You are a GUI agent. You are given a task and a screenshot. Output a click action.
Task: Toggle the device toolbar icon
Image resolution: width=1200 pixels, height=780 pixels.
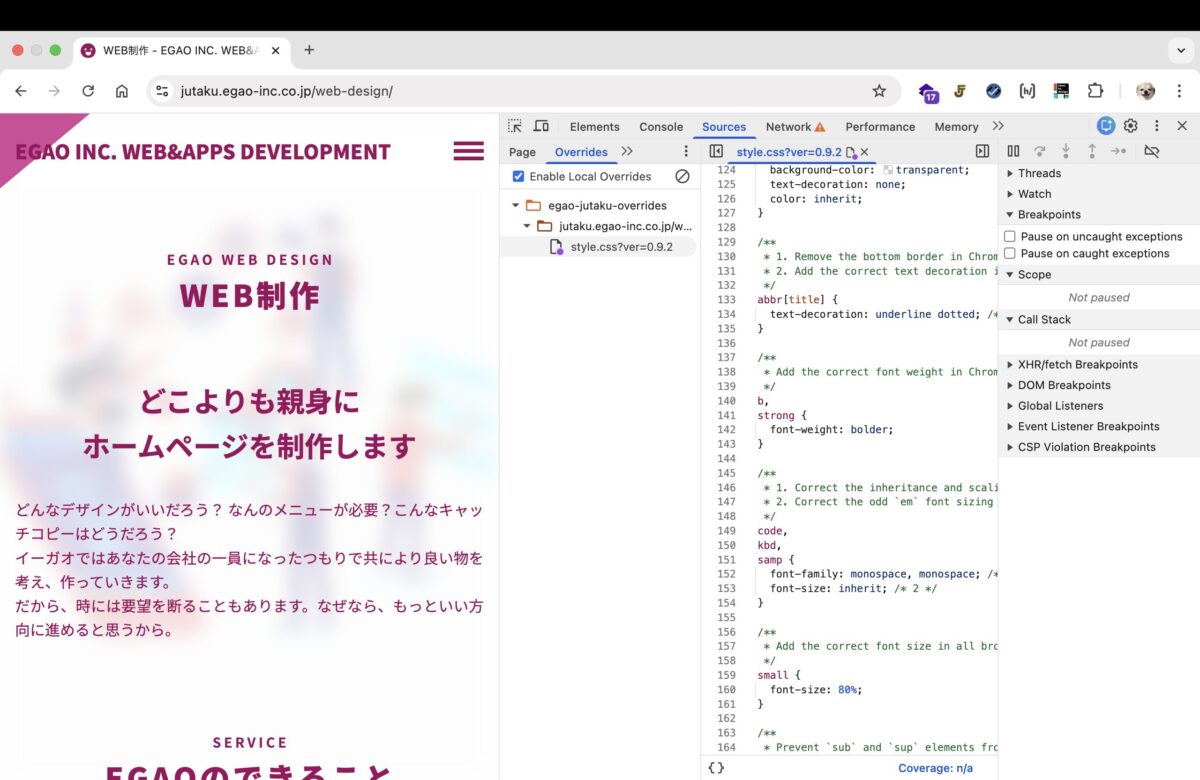click(x=541, y=126)
